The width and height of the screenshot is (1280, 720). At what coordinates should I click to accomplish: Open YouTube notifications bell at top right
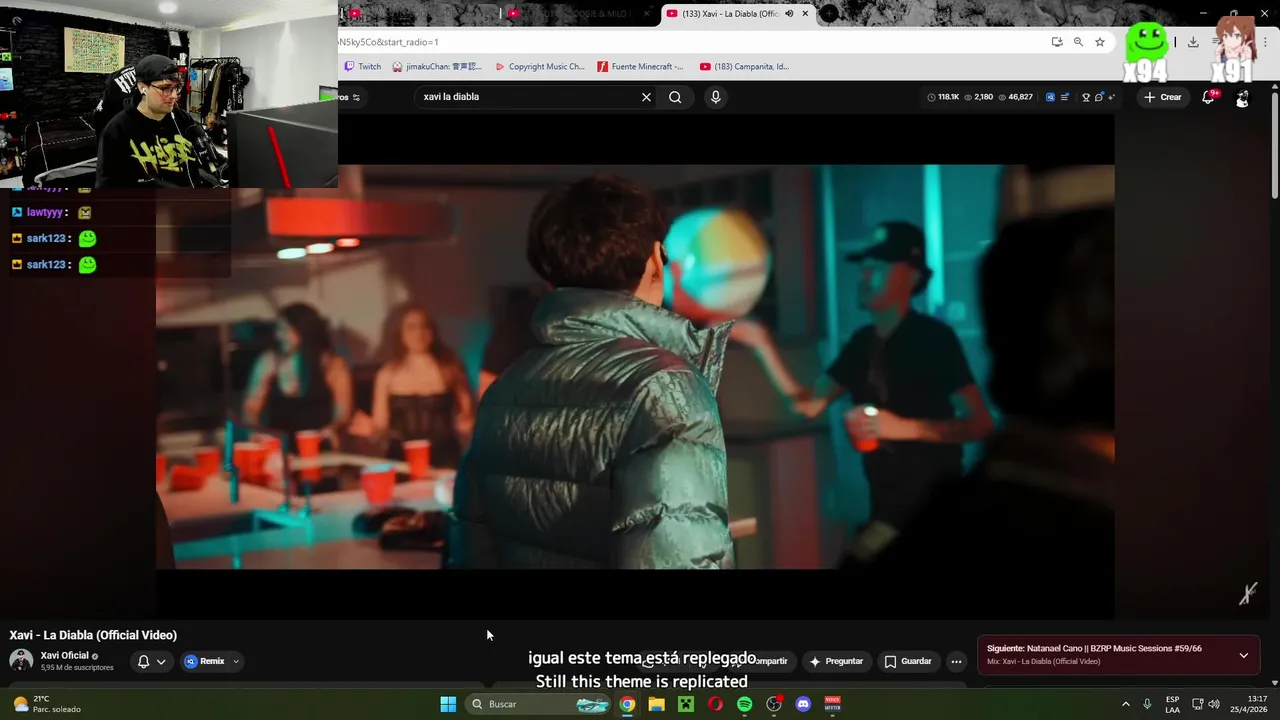pos(1208,97)
